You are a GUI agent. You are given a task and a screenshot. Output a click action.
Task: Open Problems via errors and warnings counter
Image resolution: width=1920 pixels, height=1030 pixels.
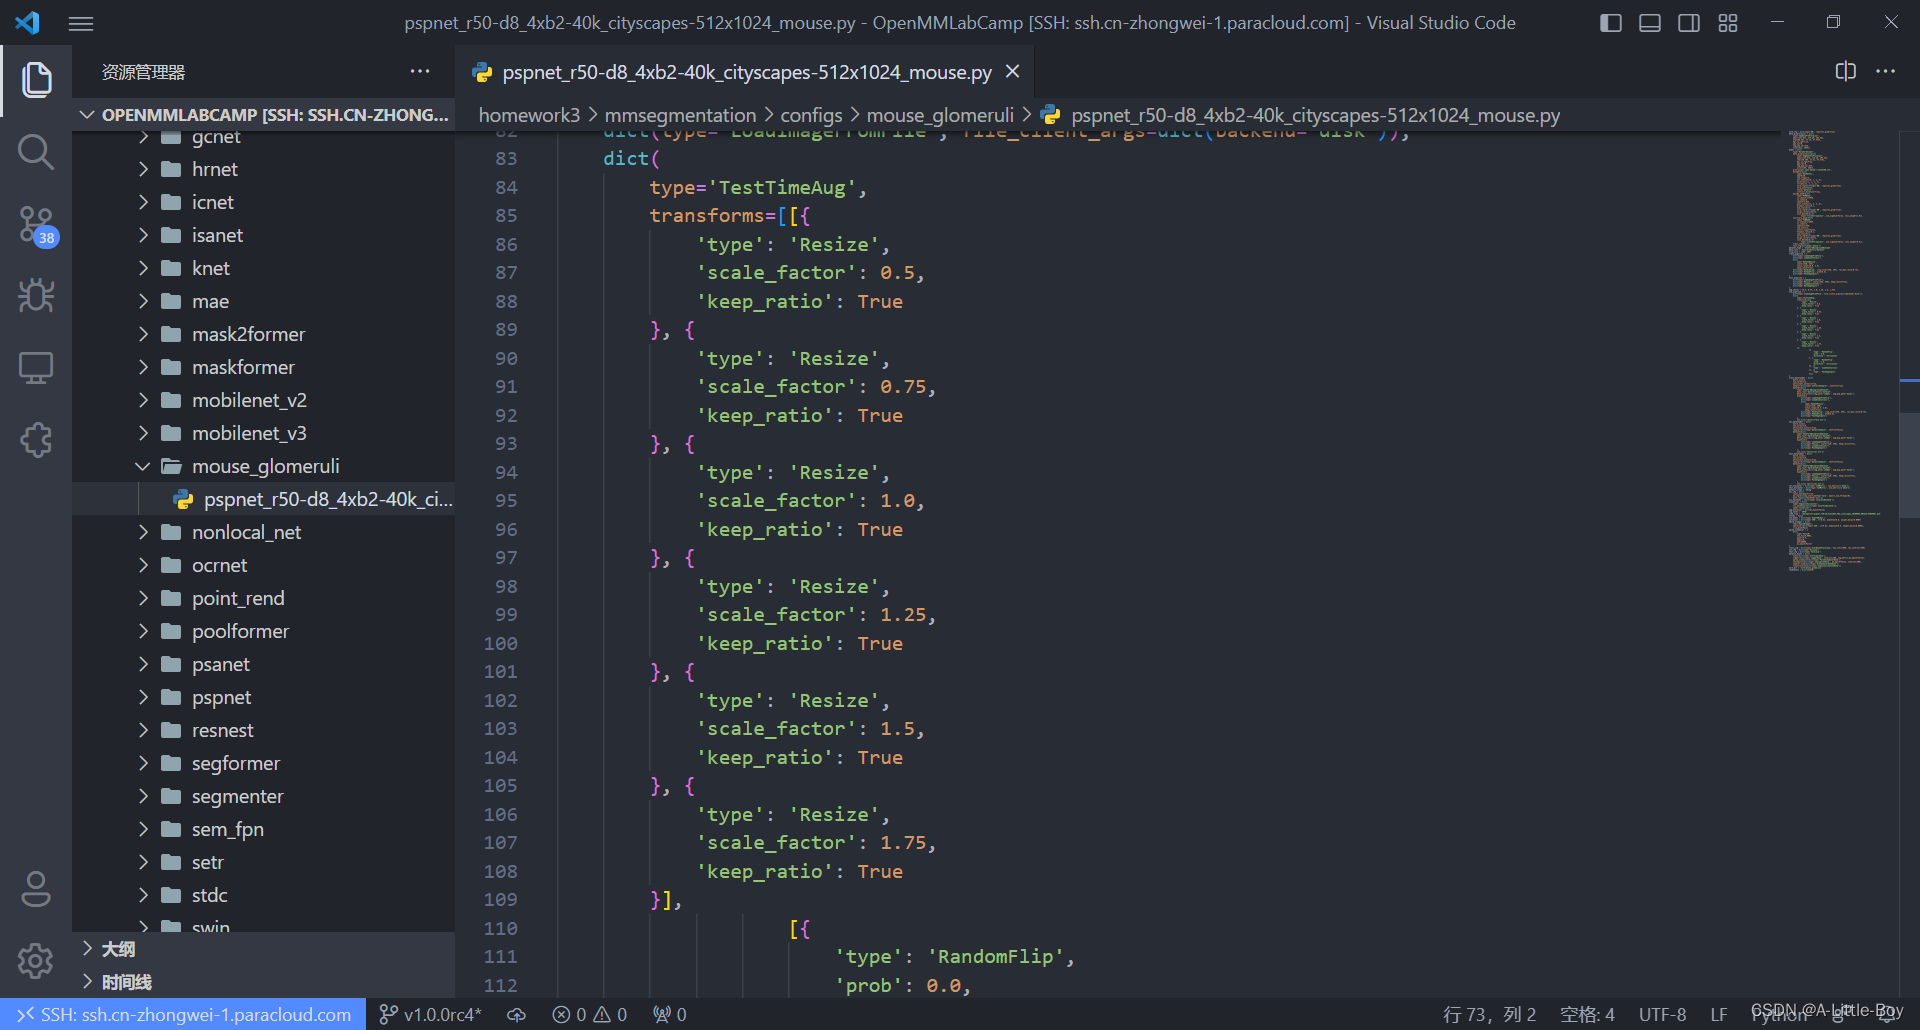(x=589, y=1014)
